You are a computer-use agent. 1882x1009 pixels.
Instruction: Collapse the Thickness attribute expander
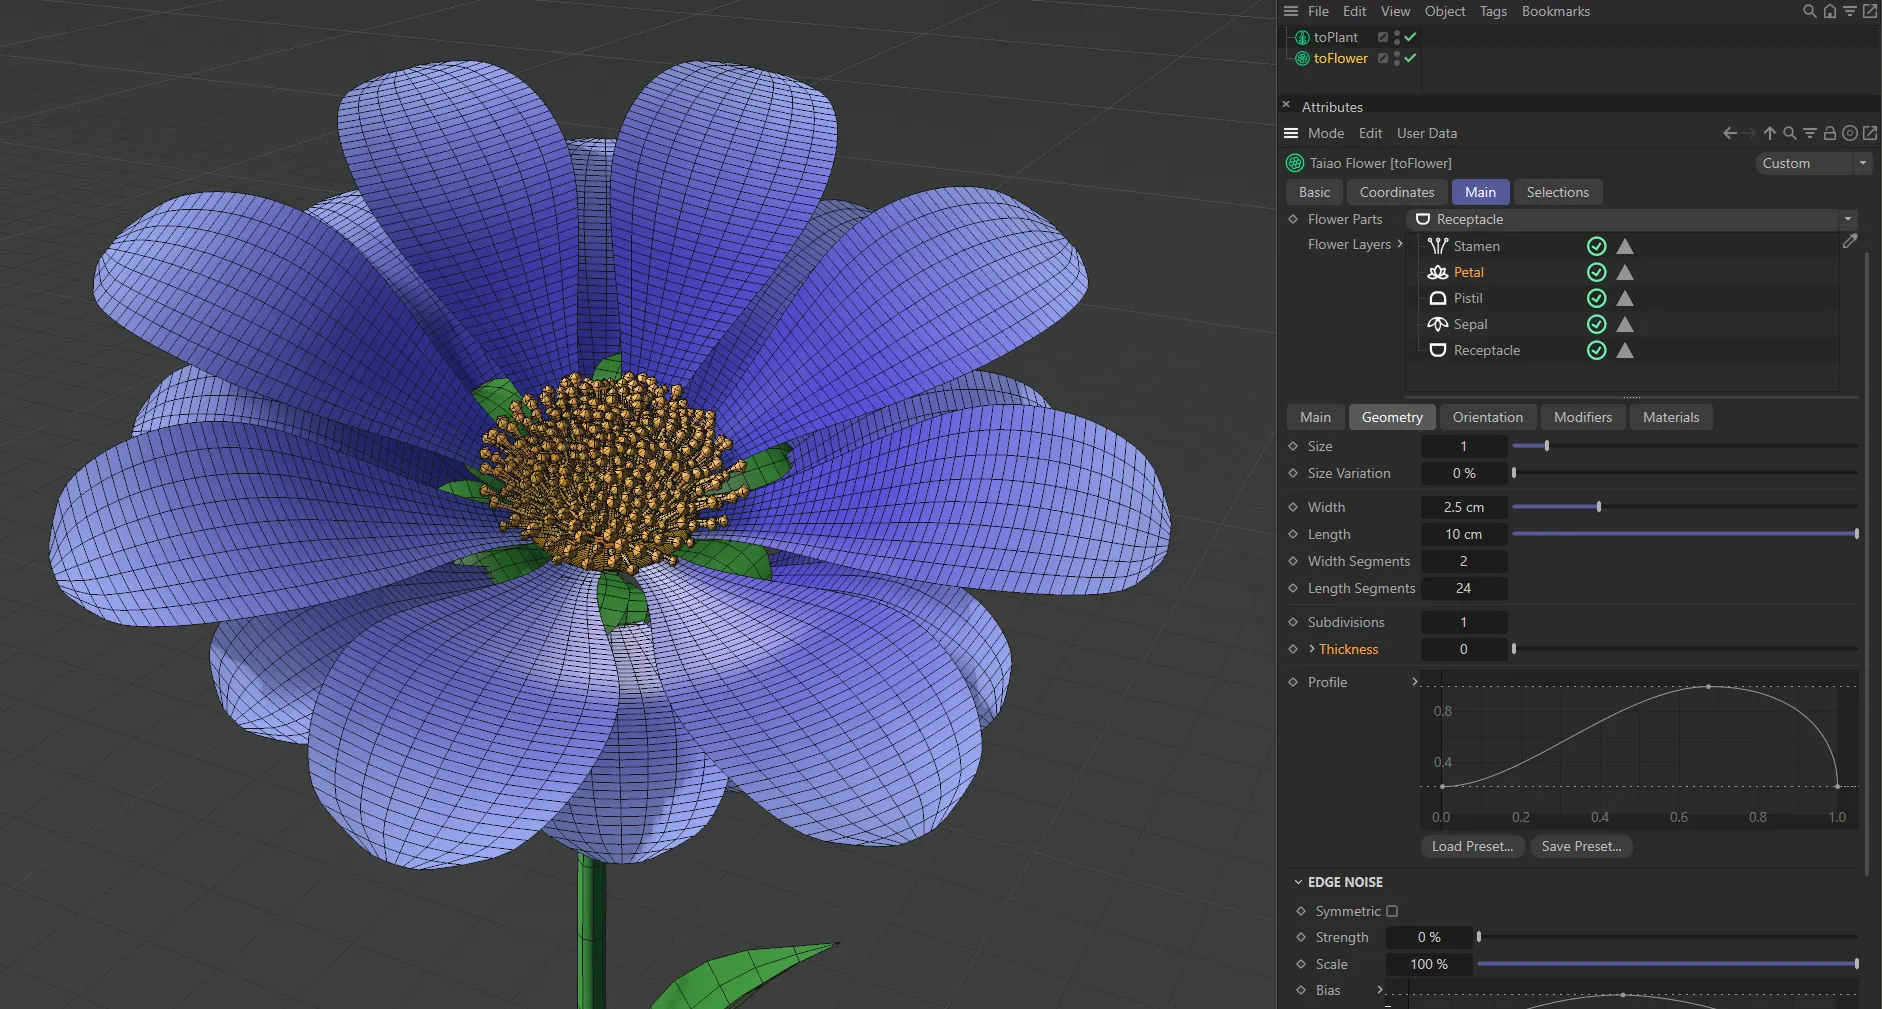point(1312,649)
